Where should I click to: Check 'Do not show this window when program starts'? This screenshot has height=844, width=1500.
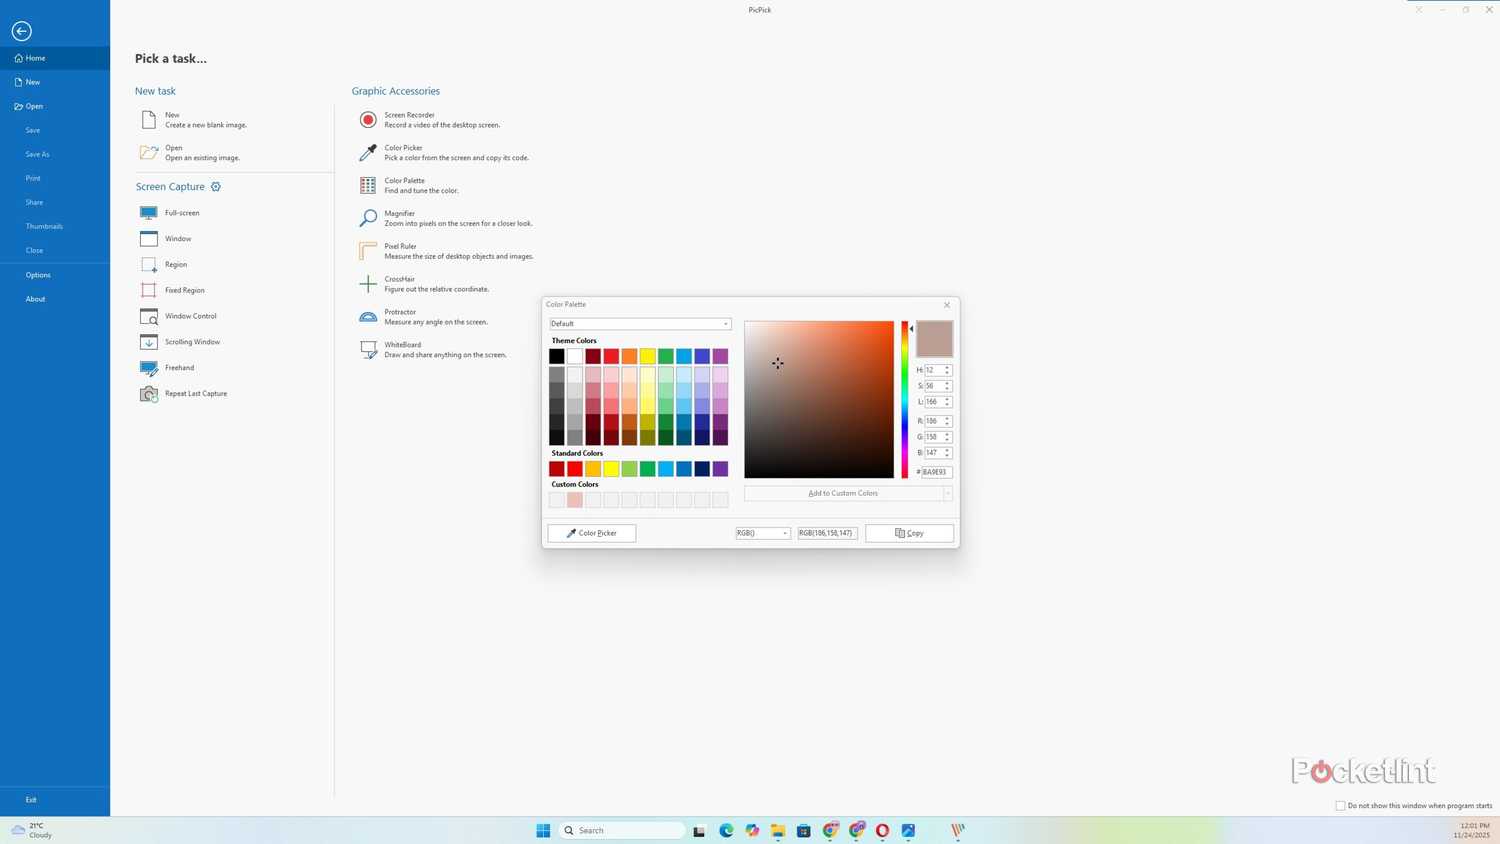tap(1340, 806)
